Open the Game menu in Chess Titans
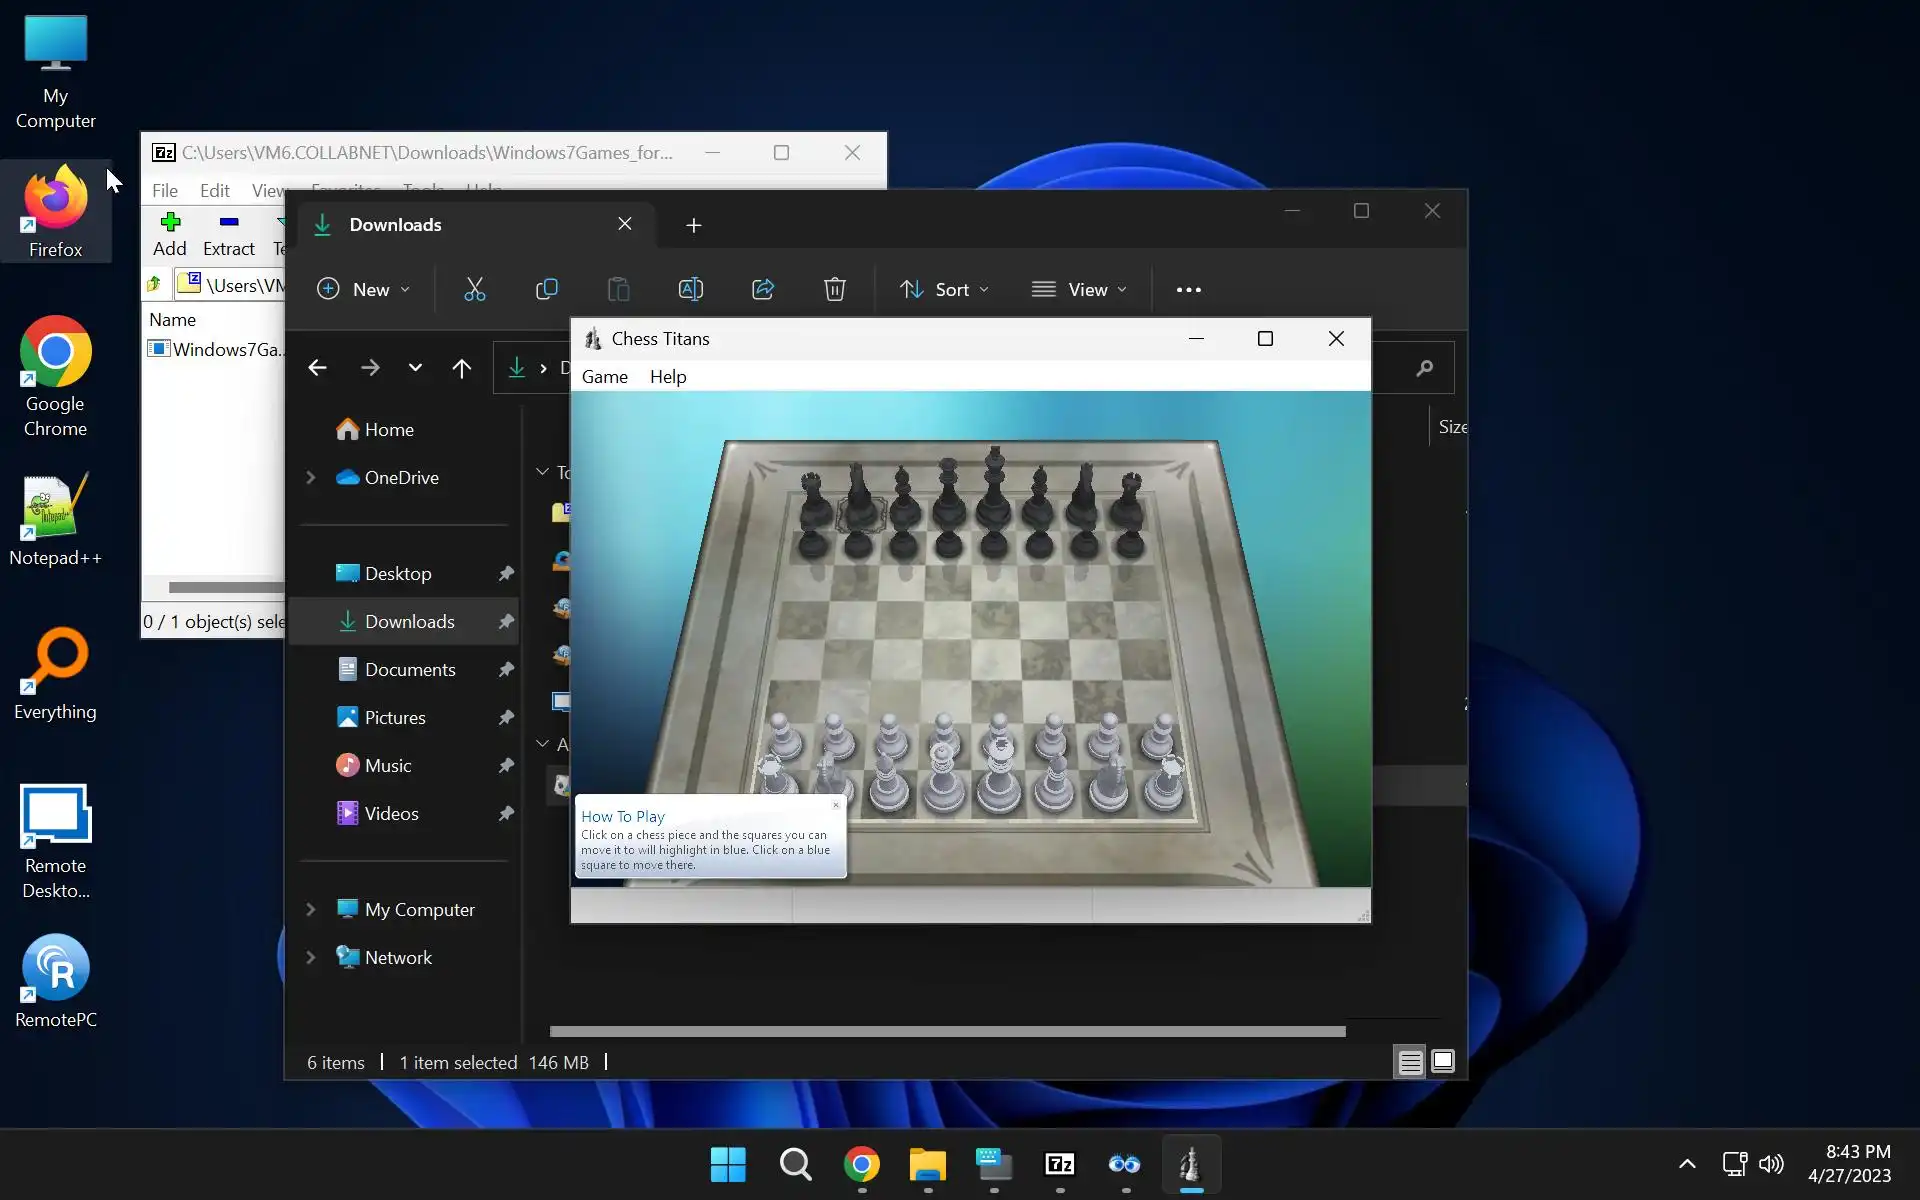1920x1200 pixels. click(604, 377)
